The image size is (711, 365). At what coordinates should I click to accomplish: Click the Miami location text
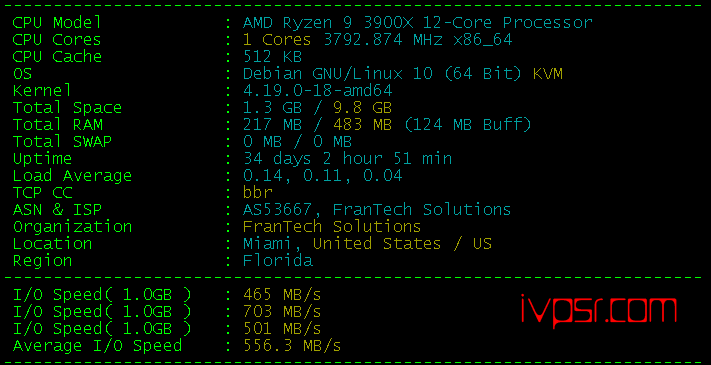(x=267, y=243)
